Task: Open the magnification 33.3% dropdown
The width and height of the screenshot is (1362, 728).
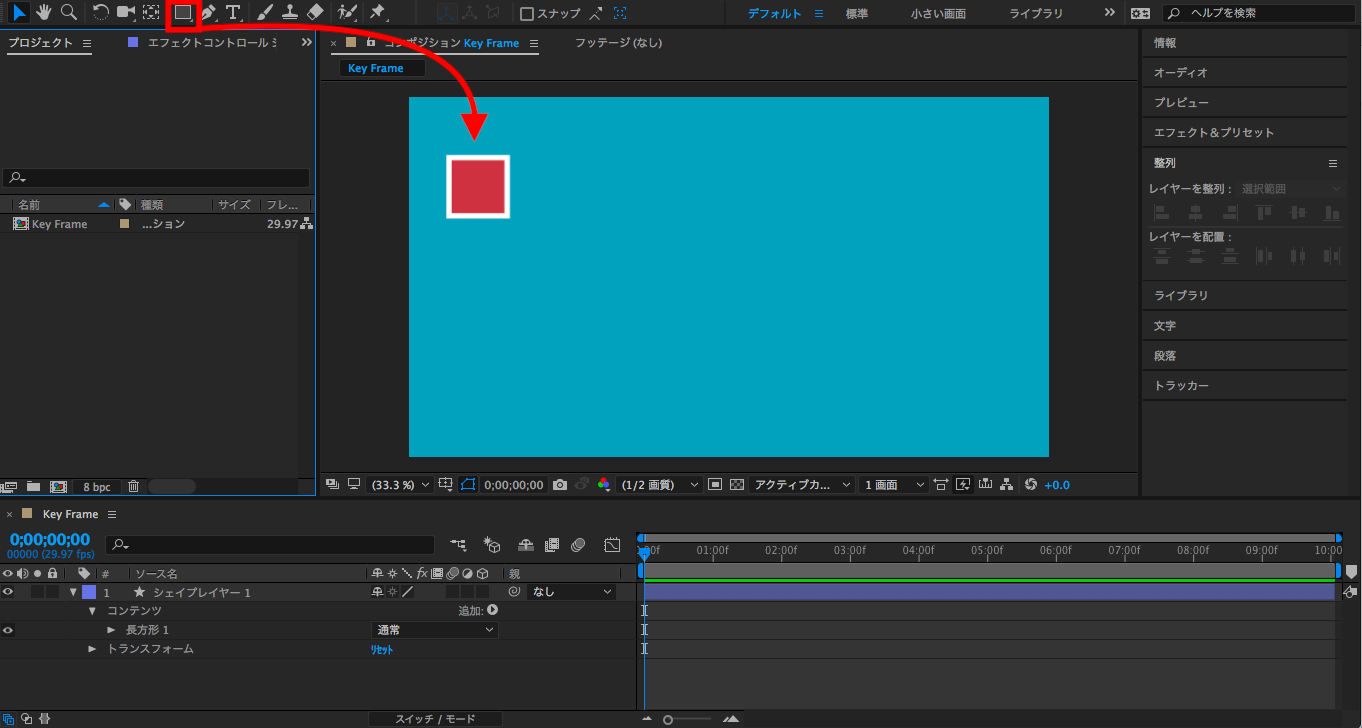Action: pos(400,485)
